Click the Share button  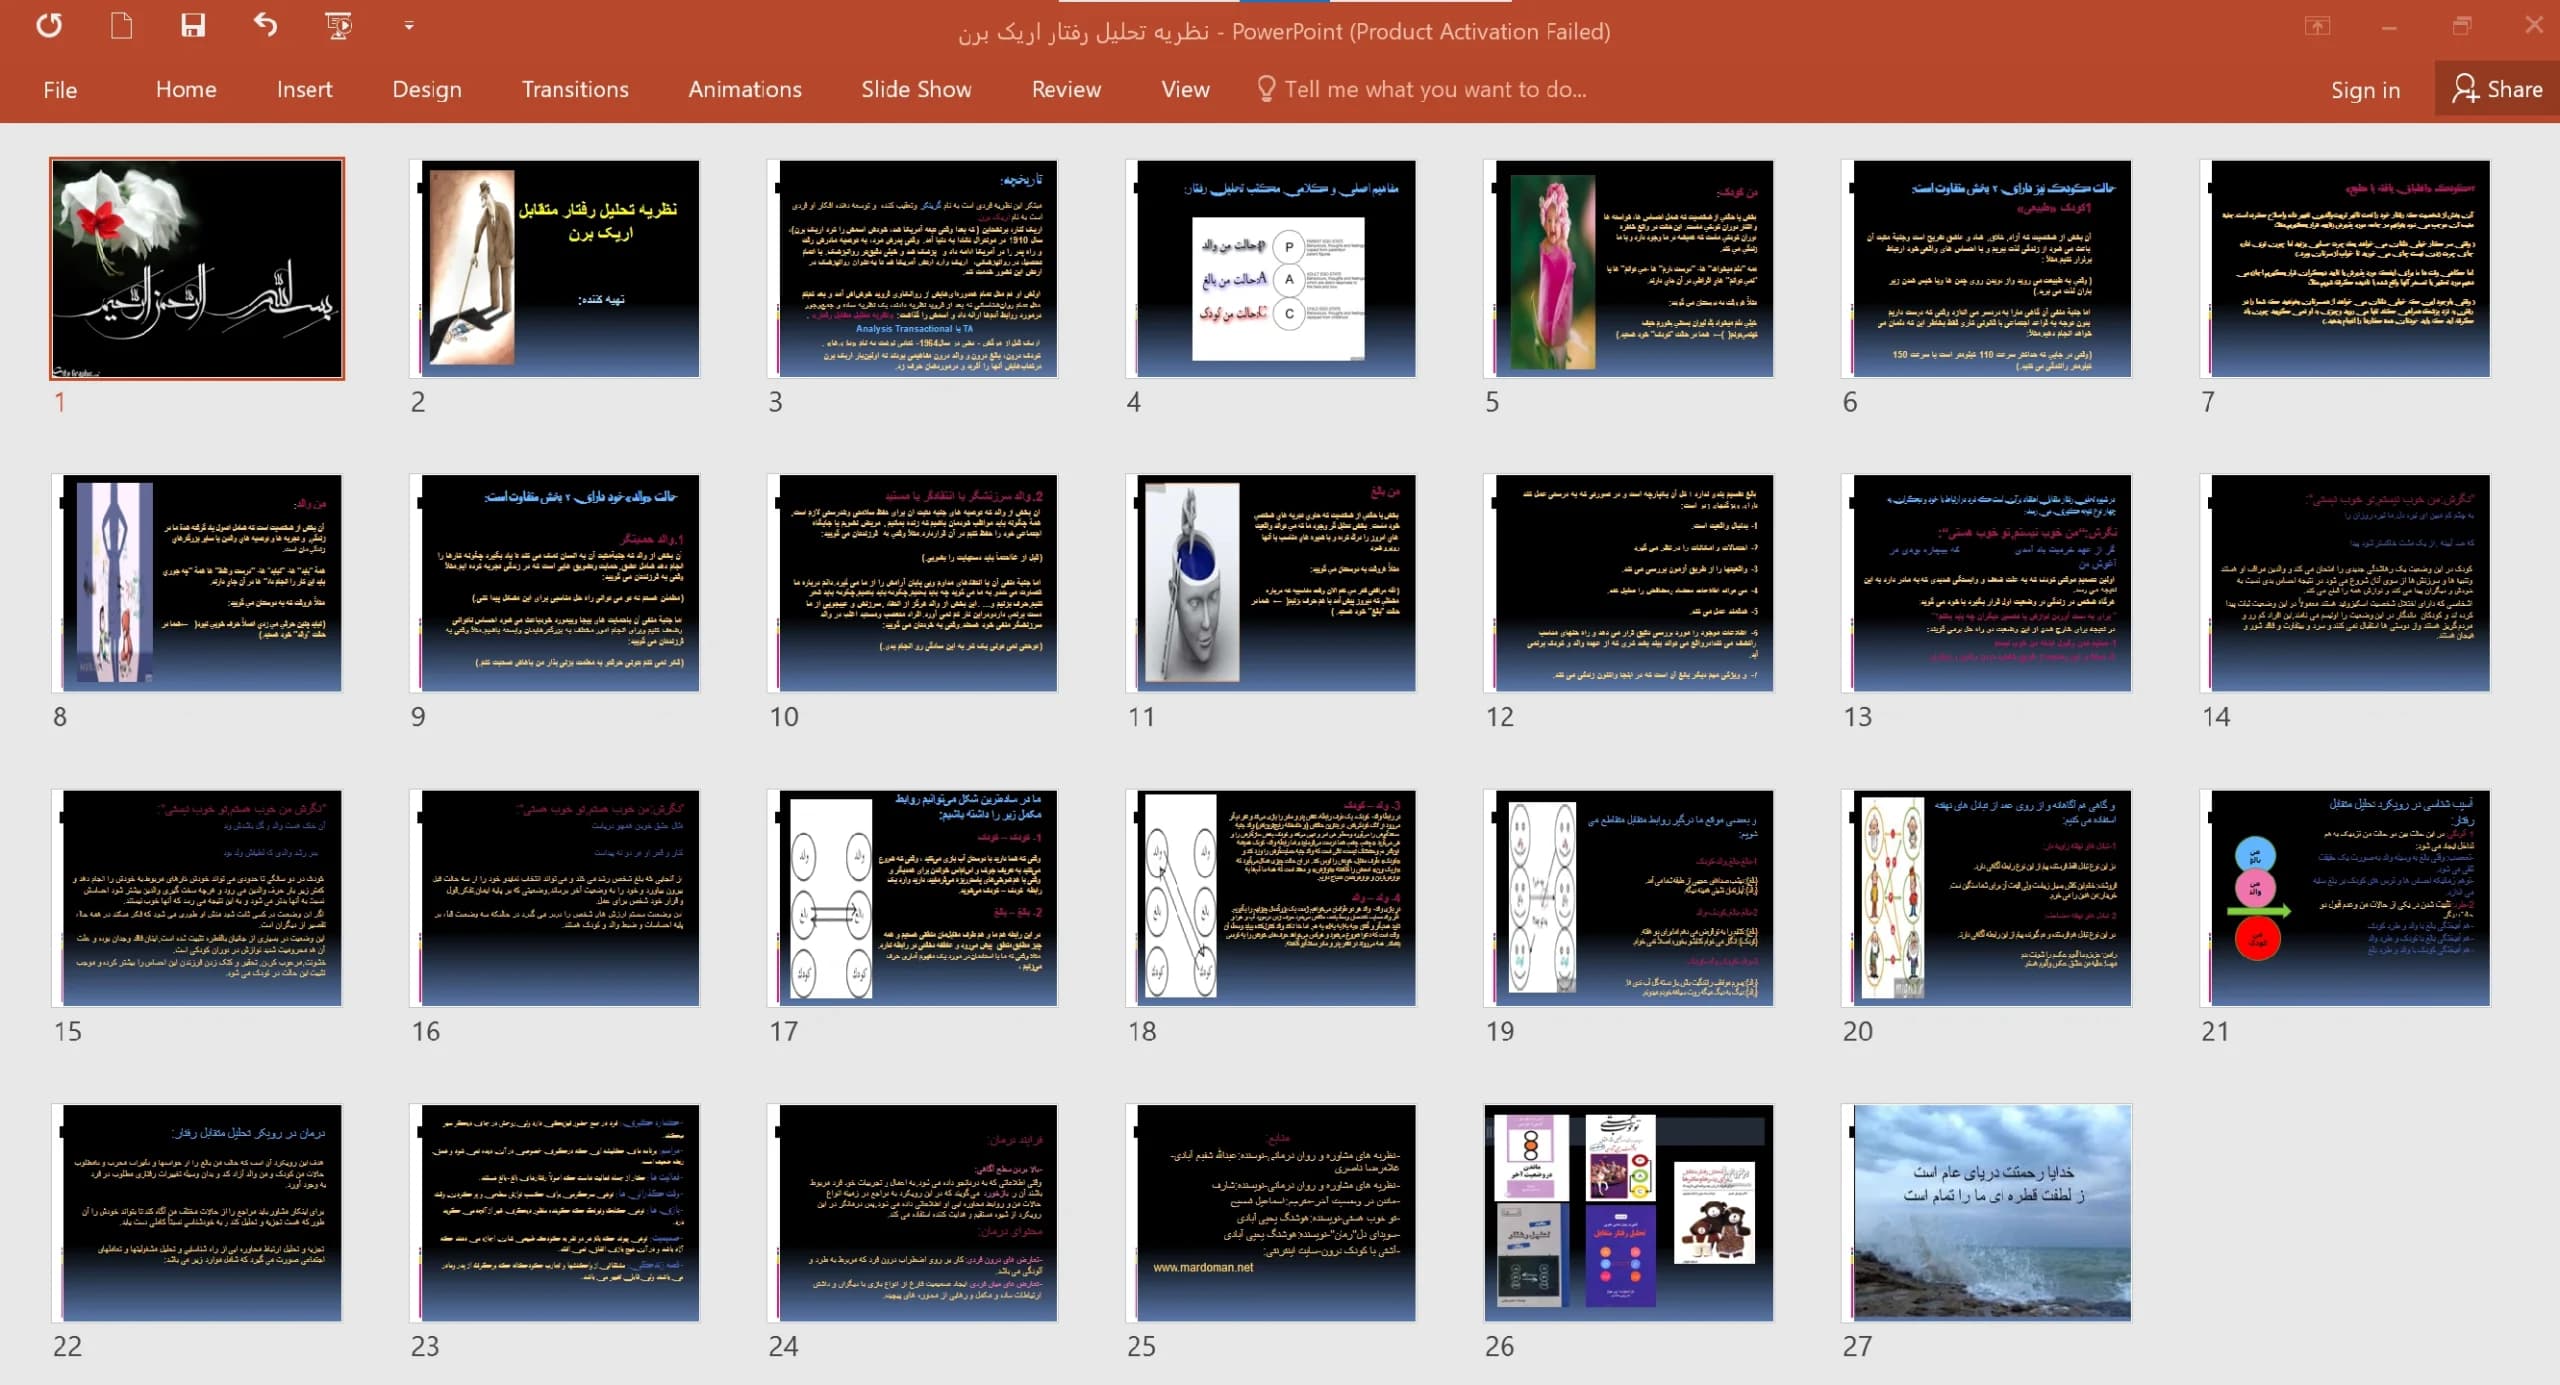click(2497, 89)
